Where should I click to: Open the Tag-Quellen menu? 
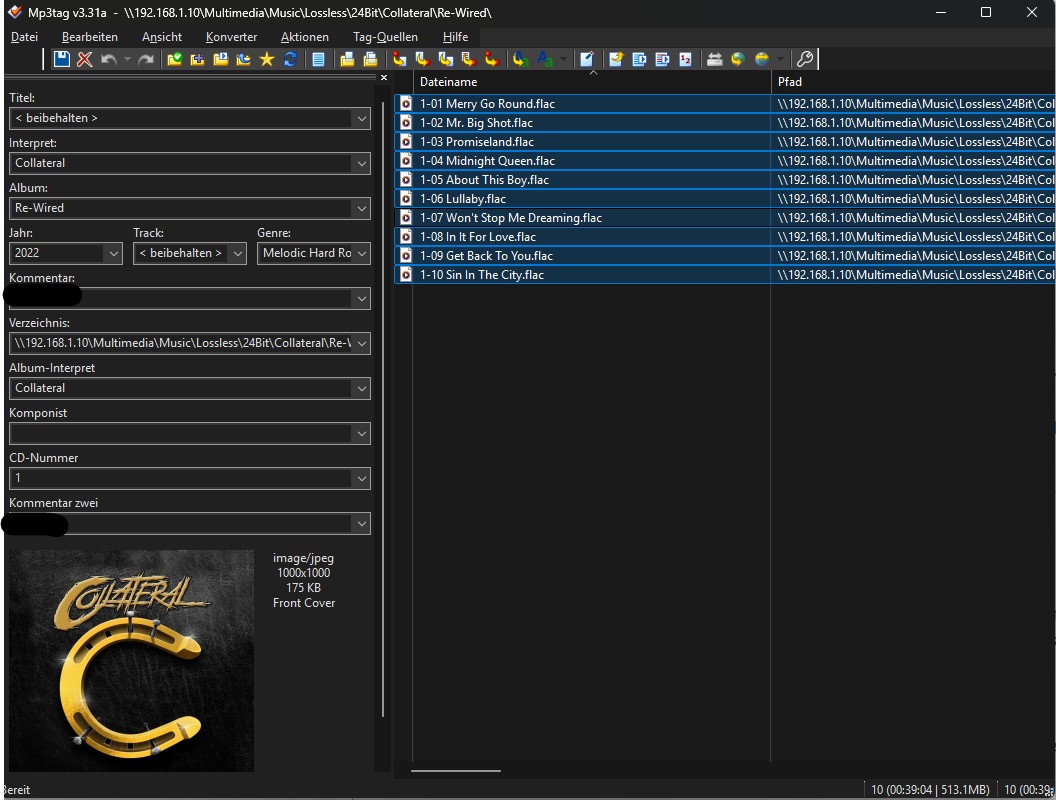coord(385,37)
